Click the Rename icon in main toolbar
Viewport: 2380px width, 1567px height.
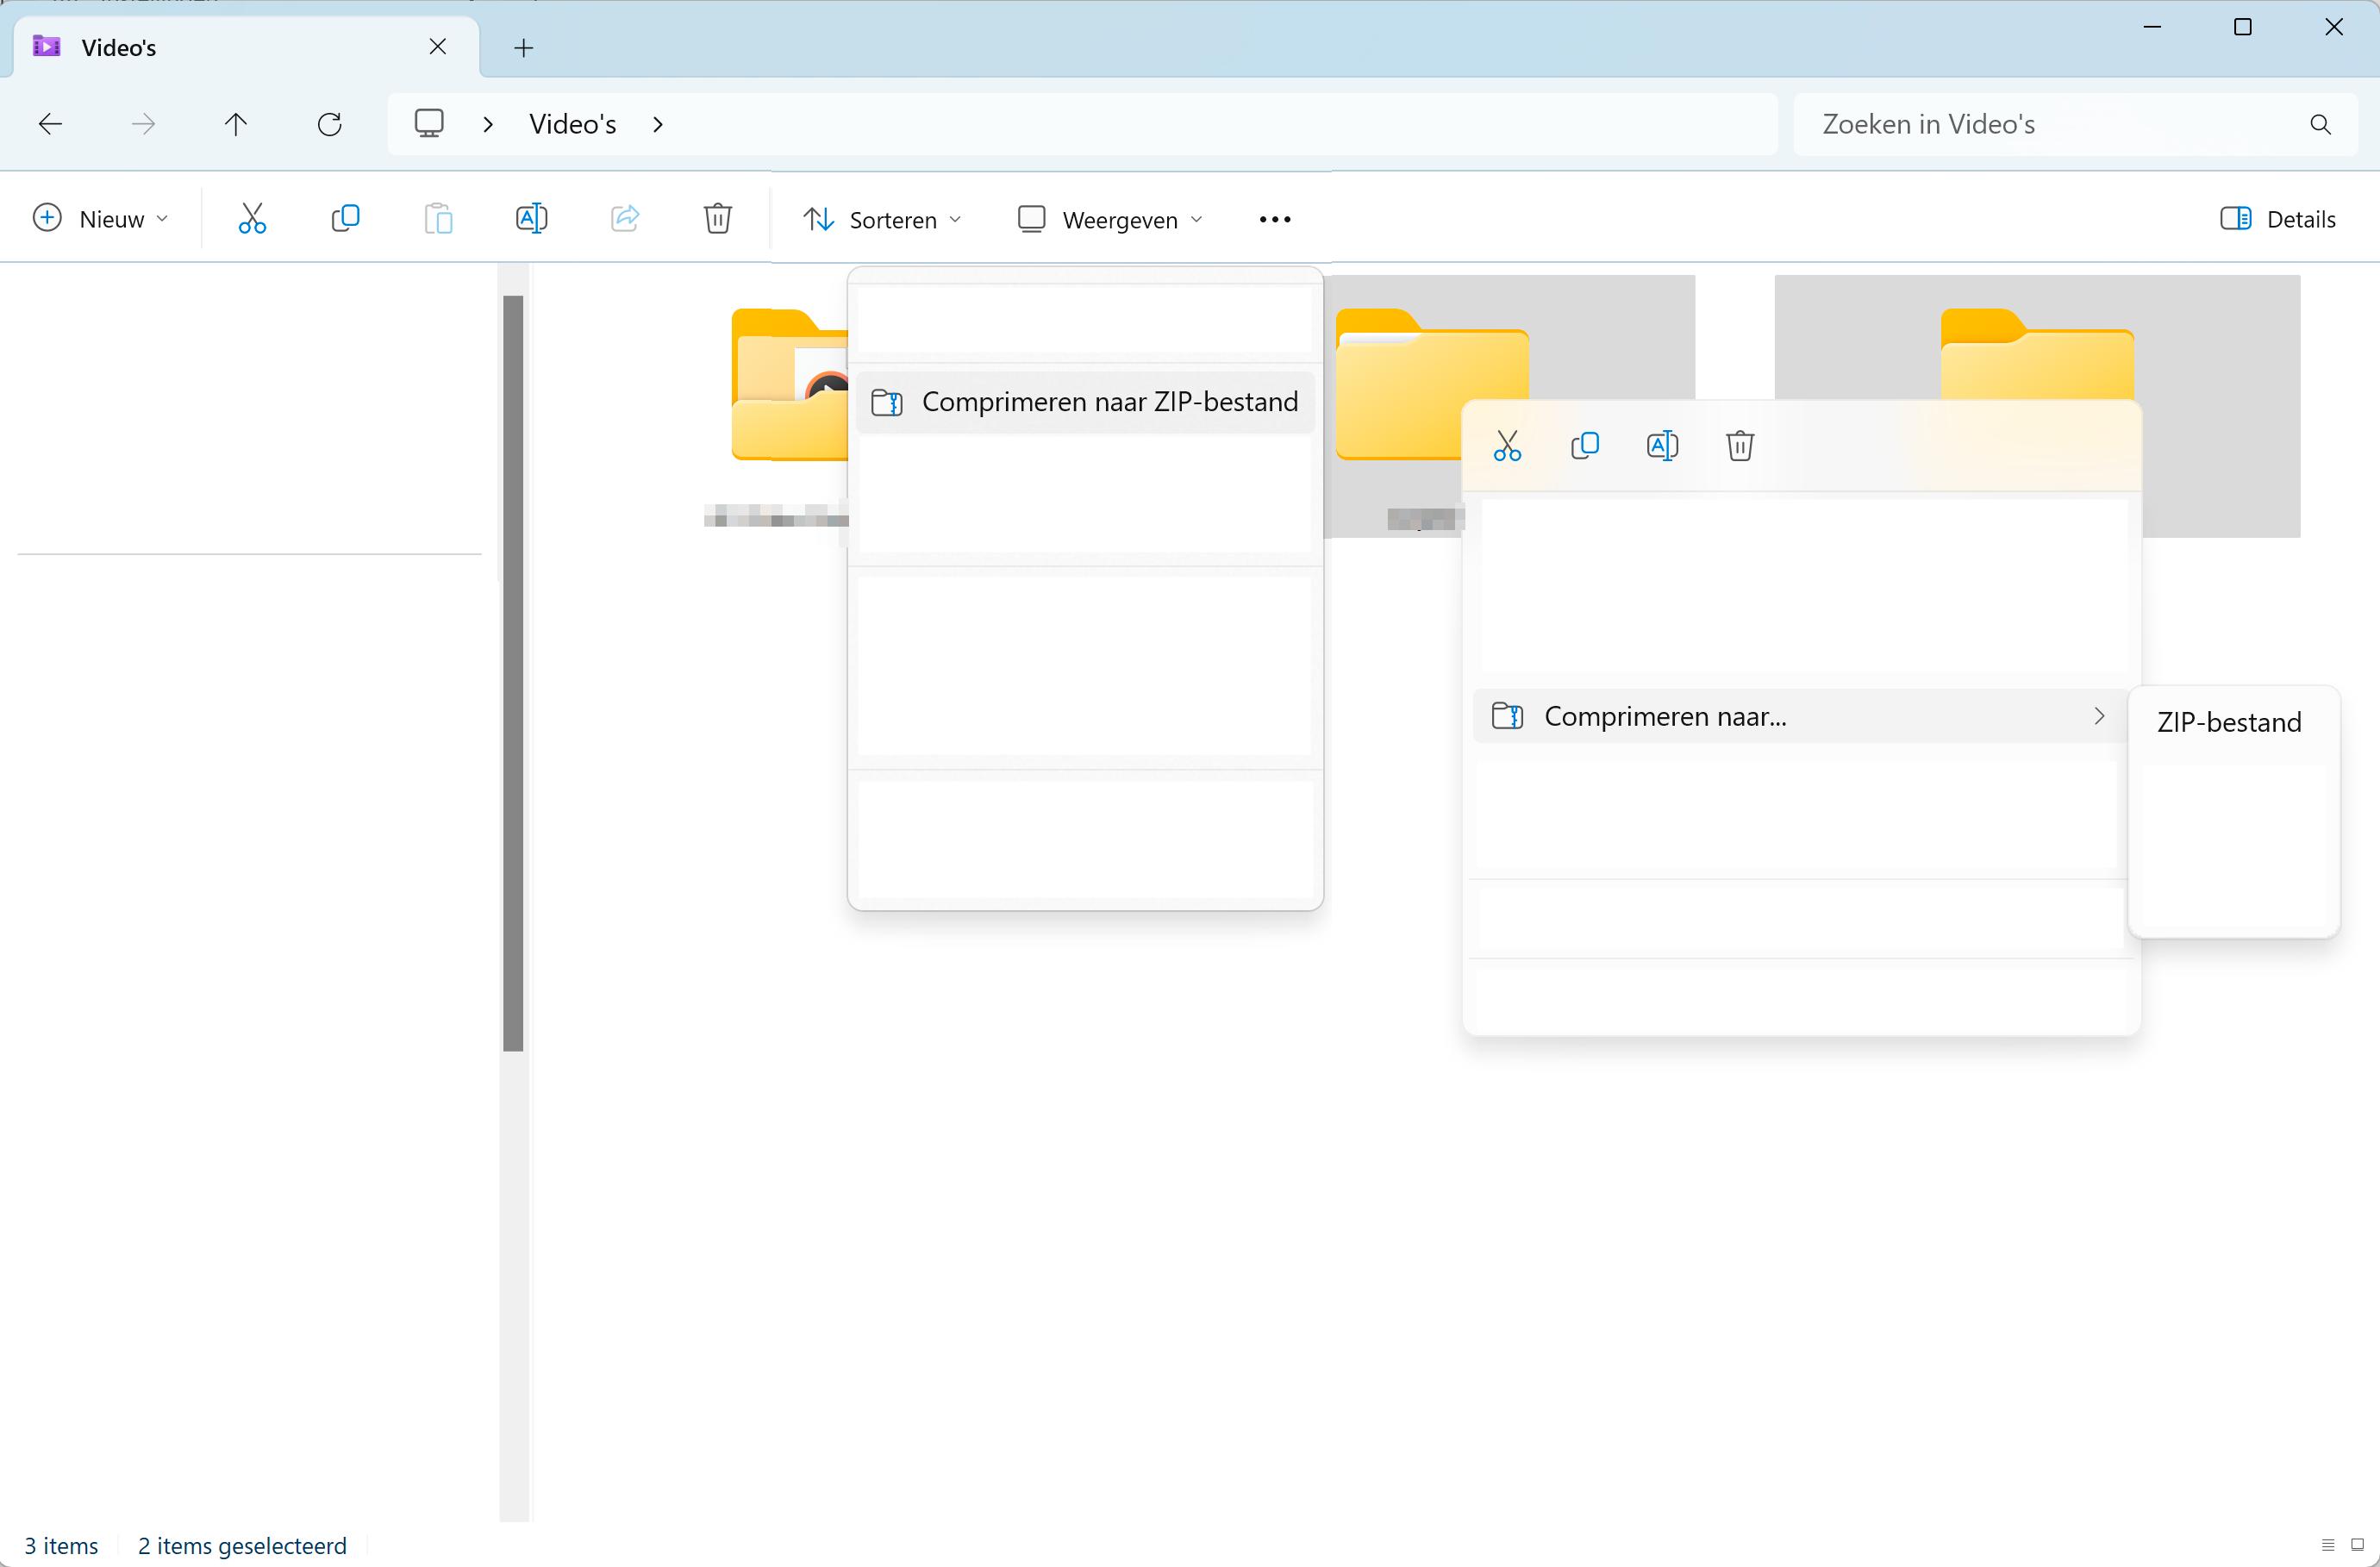[531, 219]
